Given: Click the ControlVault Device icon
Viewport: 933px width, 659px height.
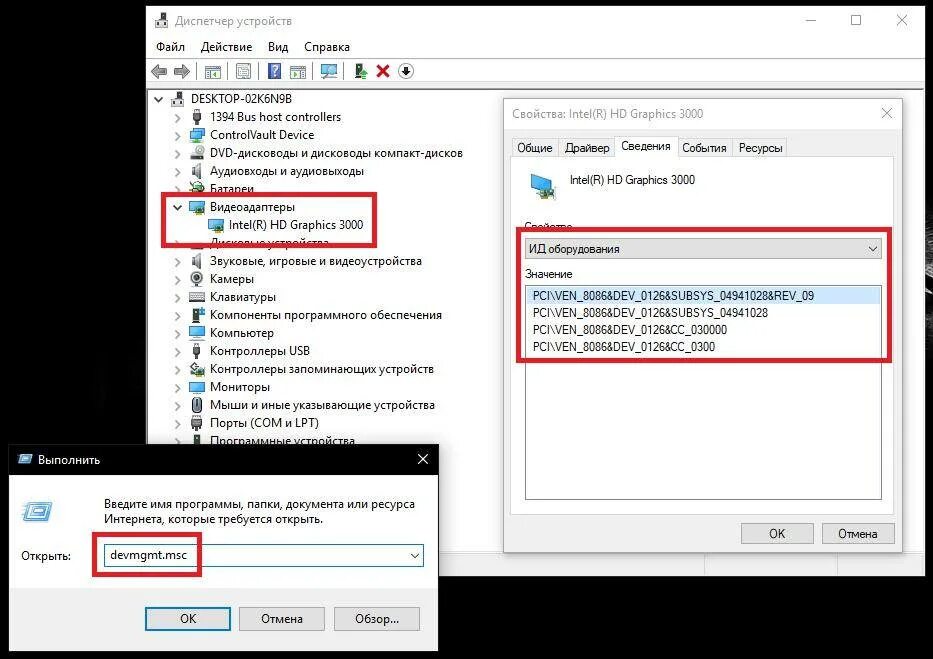Looking at the screenshot, I should pos(197,135).
